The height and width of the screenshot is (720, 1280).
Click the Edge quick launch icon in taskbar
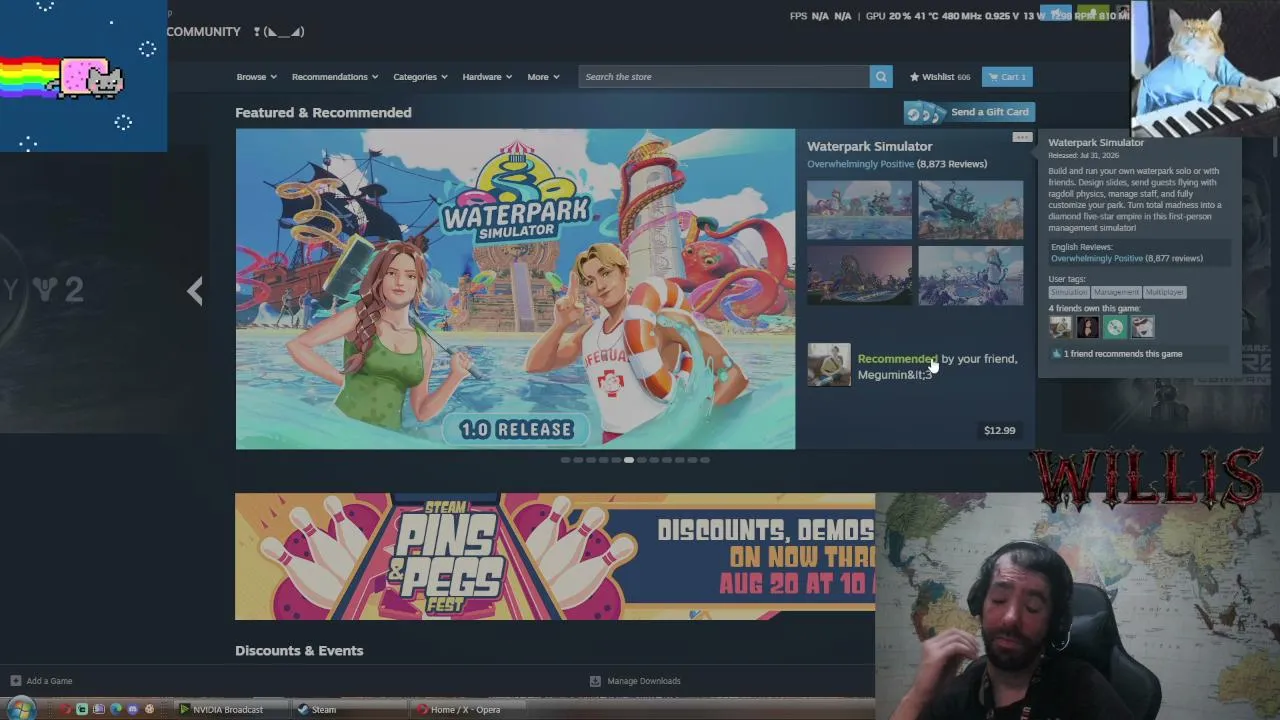click(x=116, y=710)
